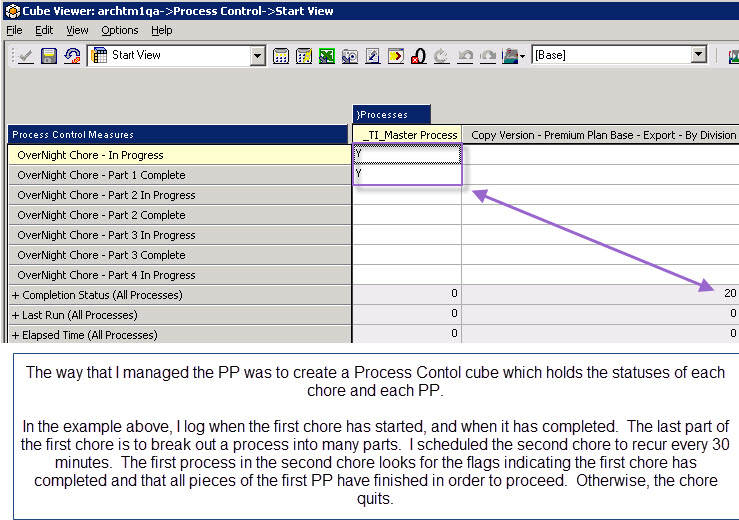Click Last Run 0 under _TI_Master Process
The image size is (739, 520).
click(x=407, y=314)
